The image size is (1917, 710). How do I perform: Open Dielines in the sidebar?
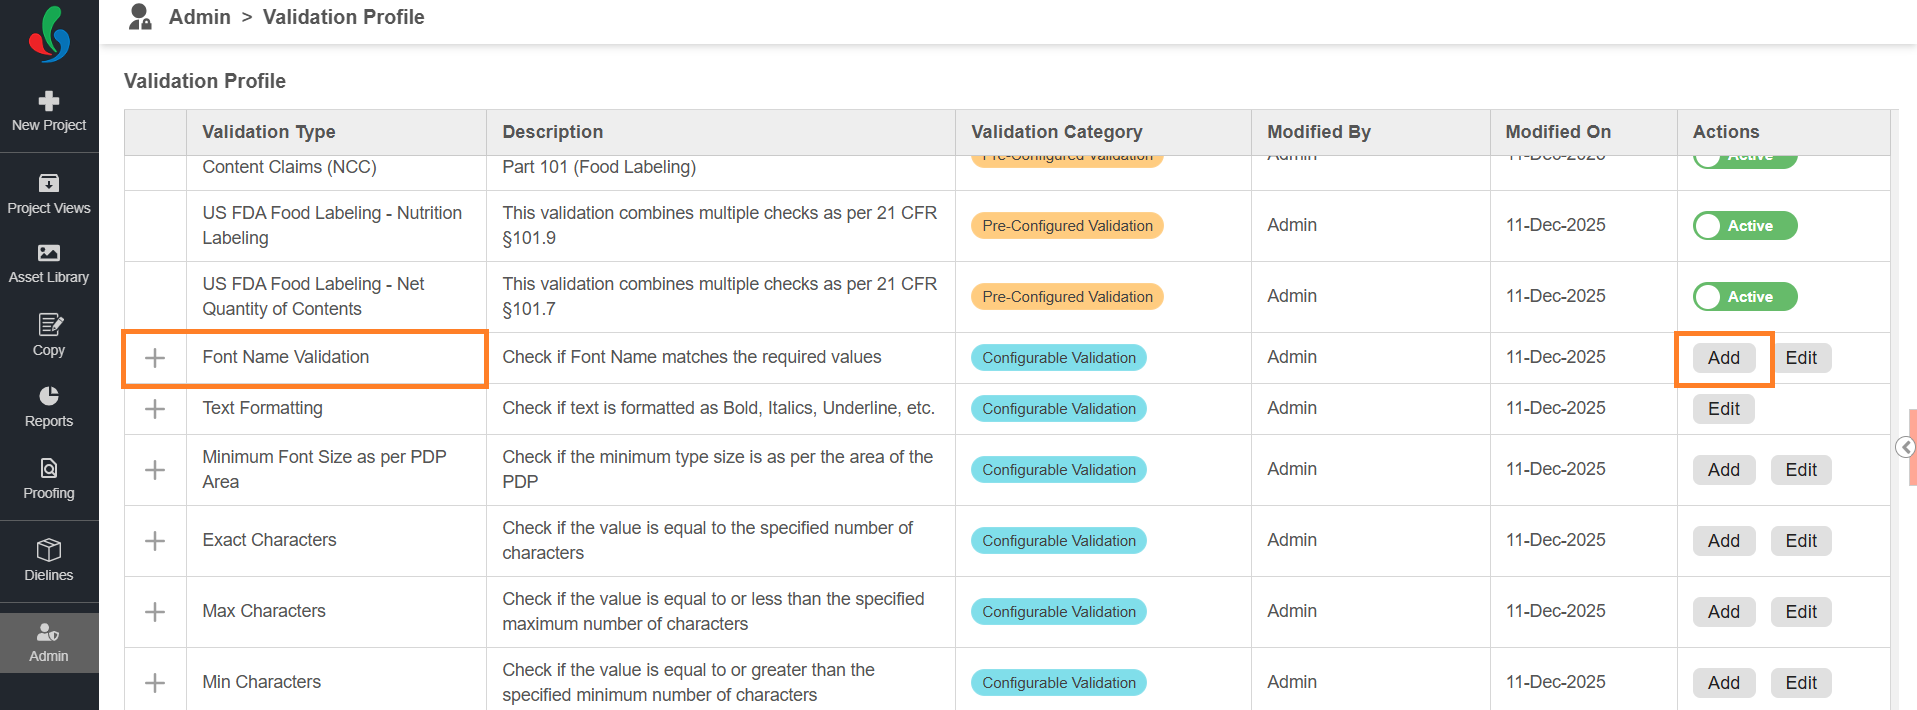[x=49, y=560]
